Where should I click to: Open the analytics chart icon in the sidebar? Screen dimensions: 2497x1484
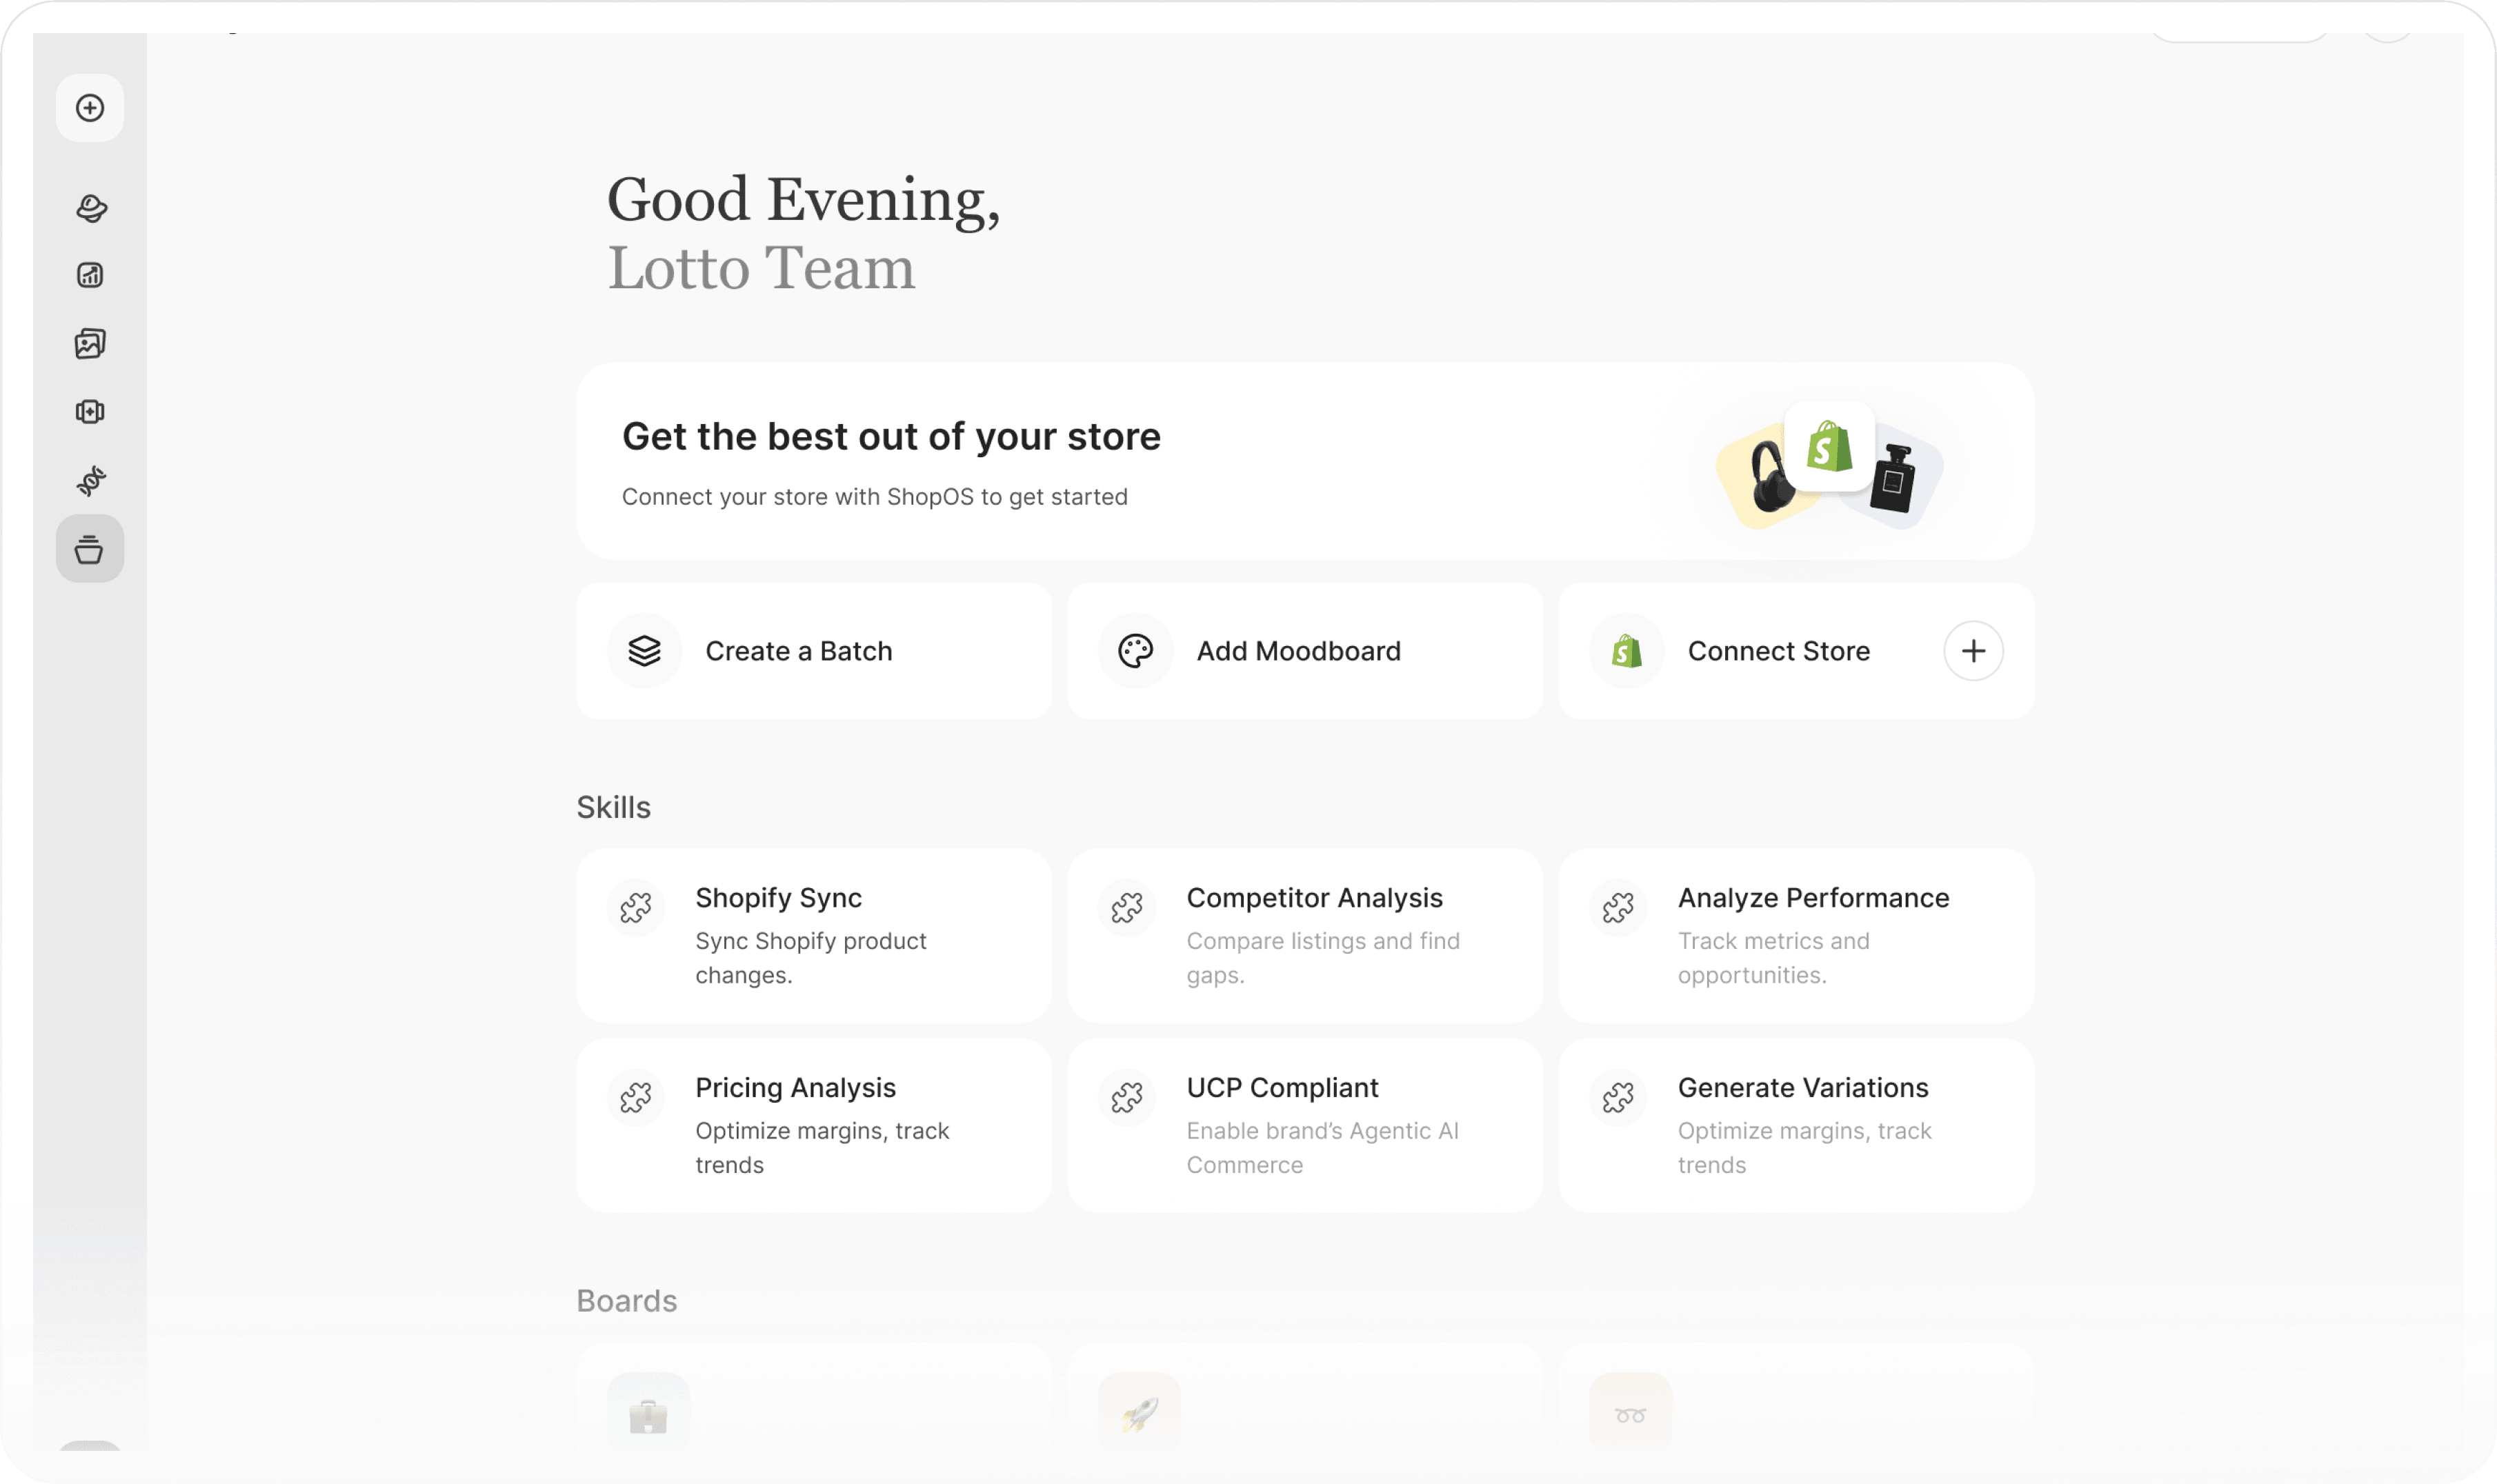[x=90, y=275]
